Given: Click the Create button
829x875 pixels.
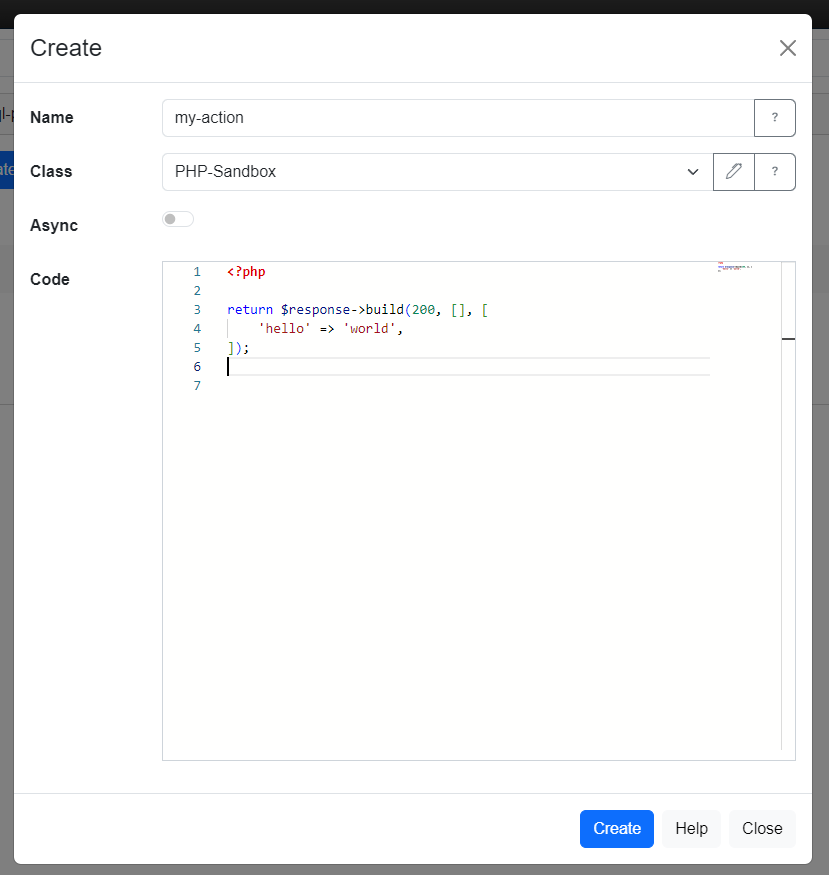Looking at the screenshot, I should click(616, 828).
